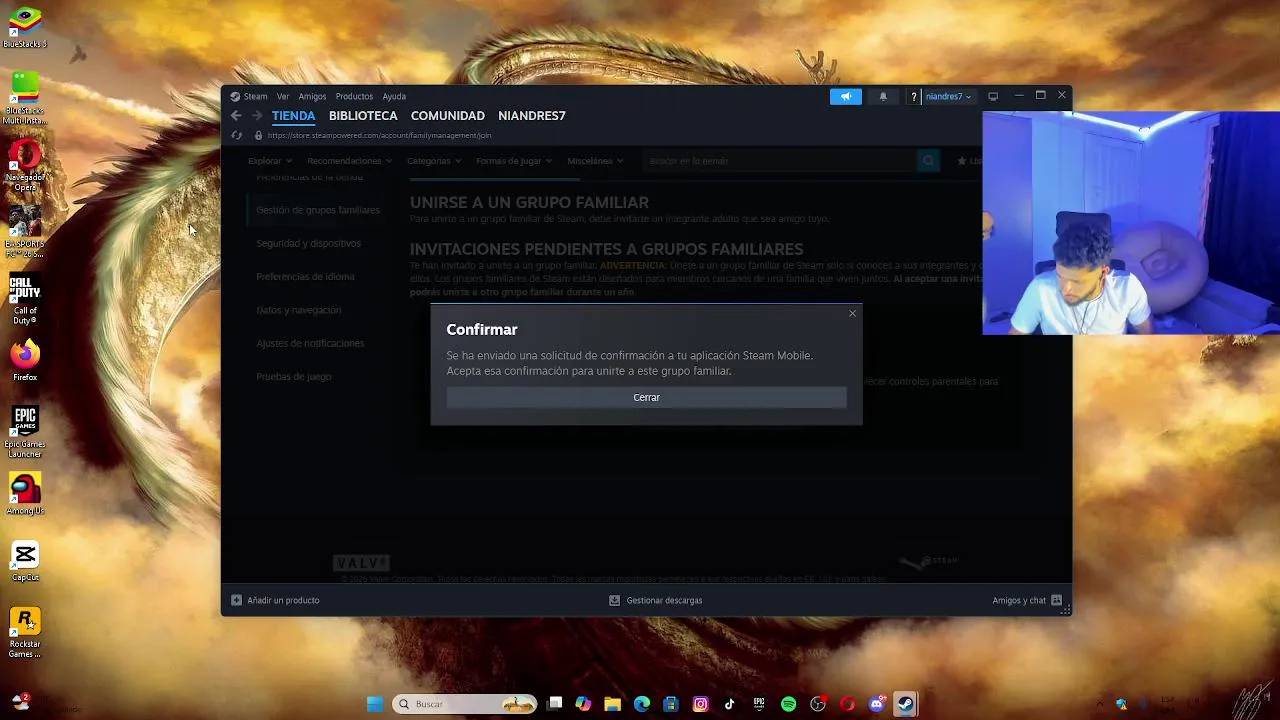Click the store search magnifier button
The width and height of the screenshot is (1280, 720).
pos(929,161)
